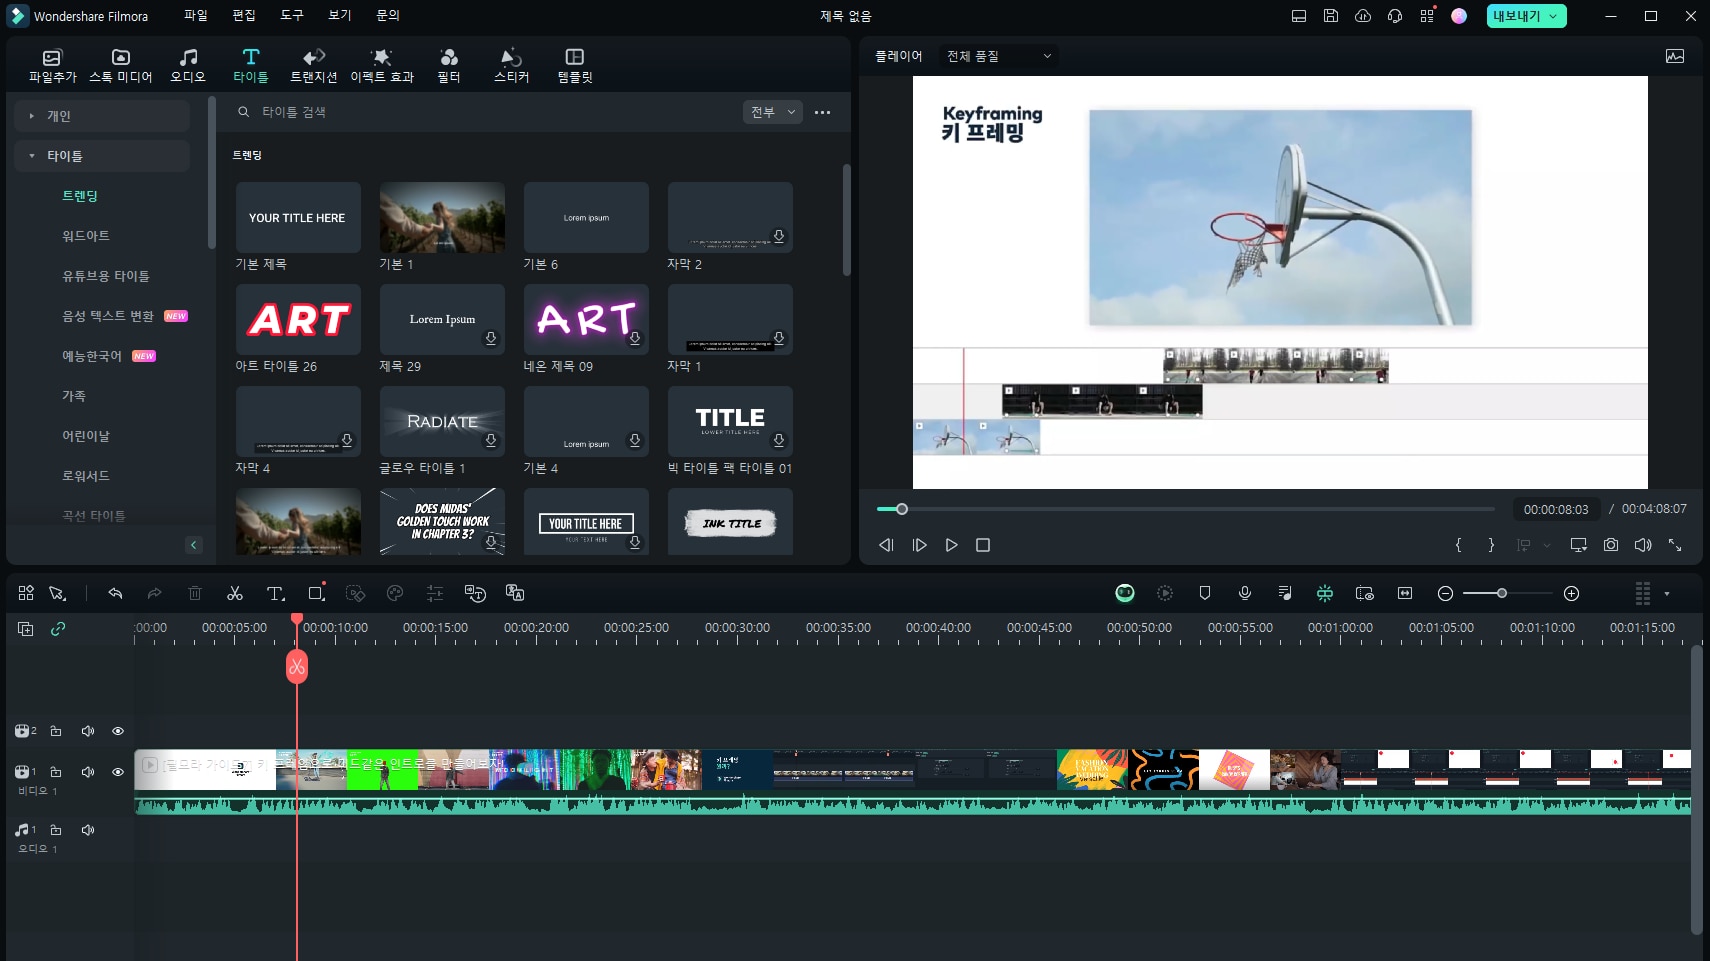Screen dimensions: 1710x961
Task: Click the voiceover microphone icon
Action: (1245, 593)
